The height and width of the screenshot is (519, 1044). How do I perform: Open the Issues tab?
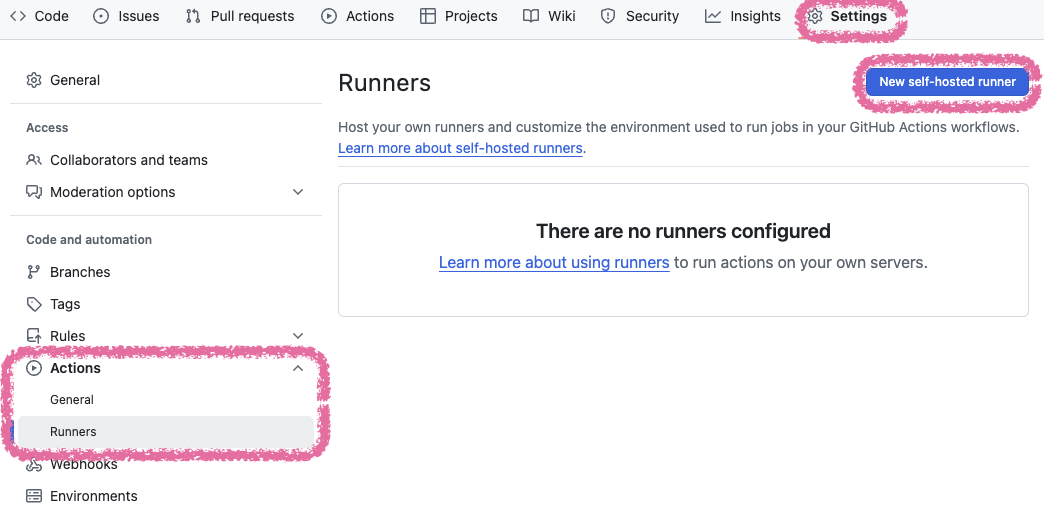click(127, 16)
